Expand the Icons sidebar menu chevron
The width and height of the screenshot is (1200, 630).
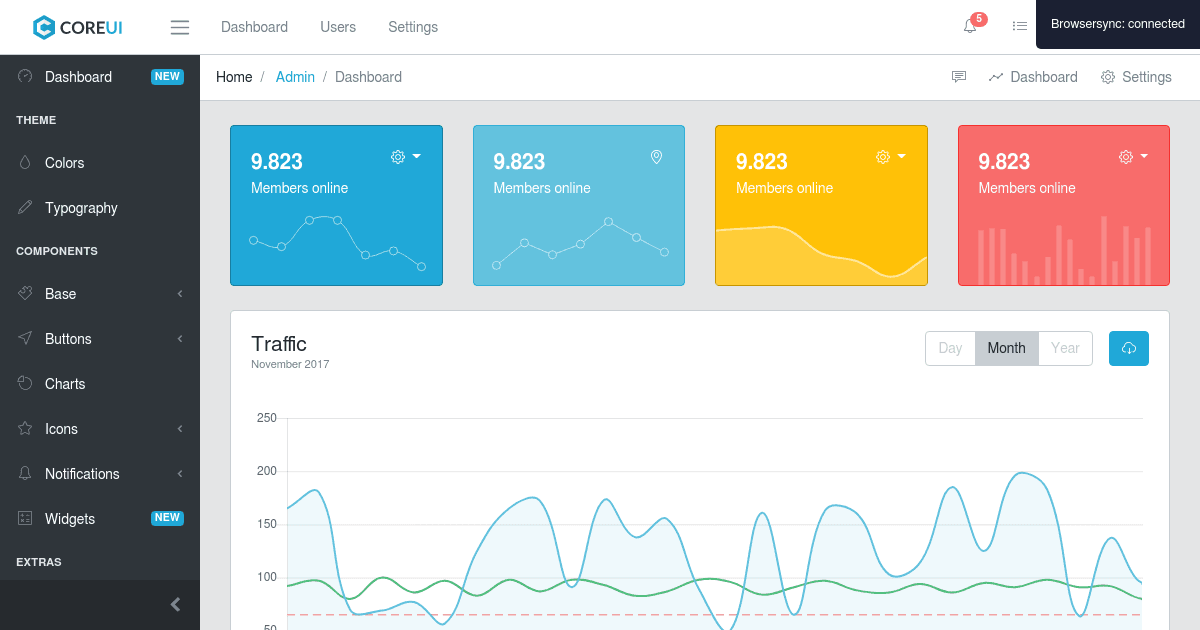180,429
